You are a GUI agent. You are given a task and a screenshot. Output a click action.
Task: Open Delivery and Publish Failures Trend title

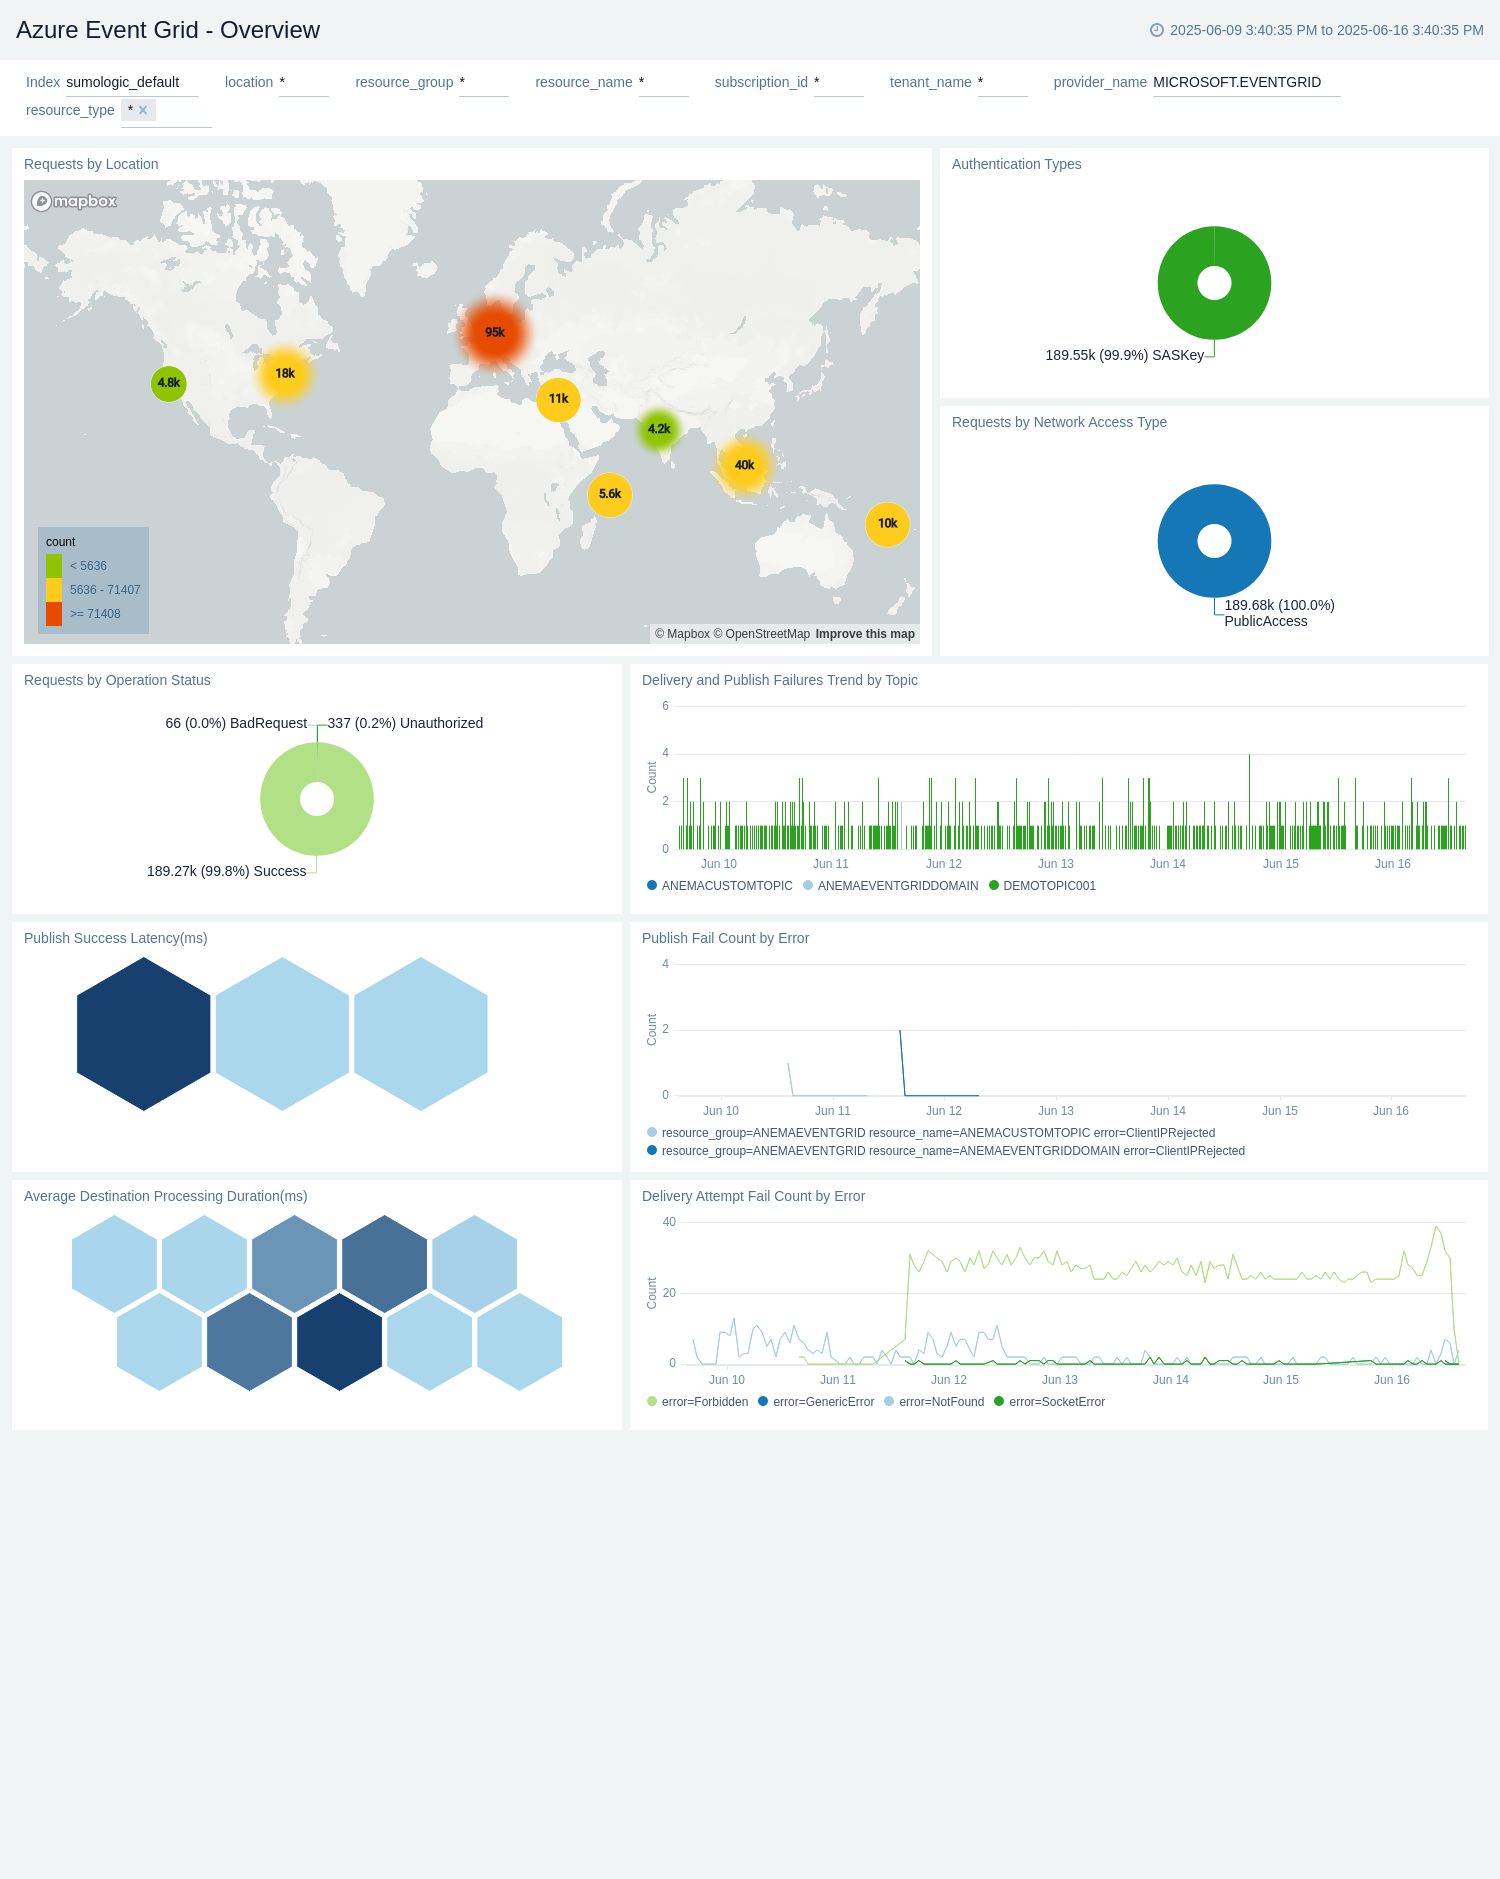coord(780,680)
